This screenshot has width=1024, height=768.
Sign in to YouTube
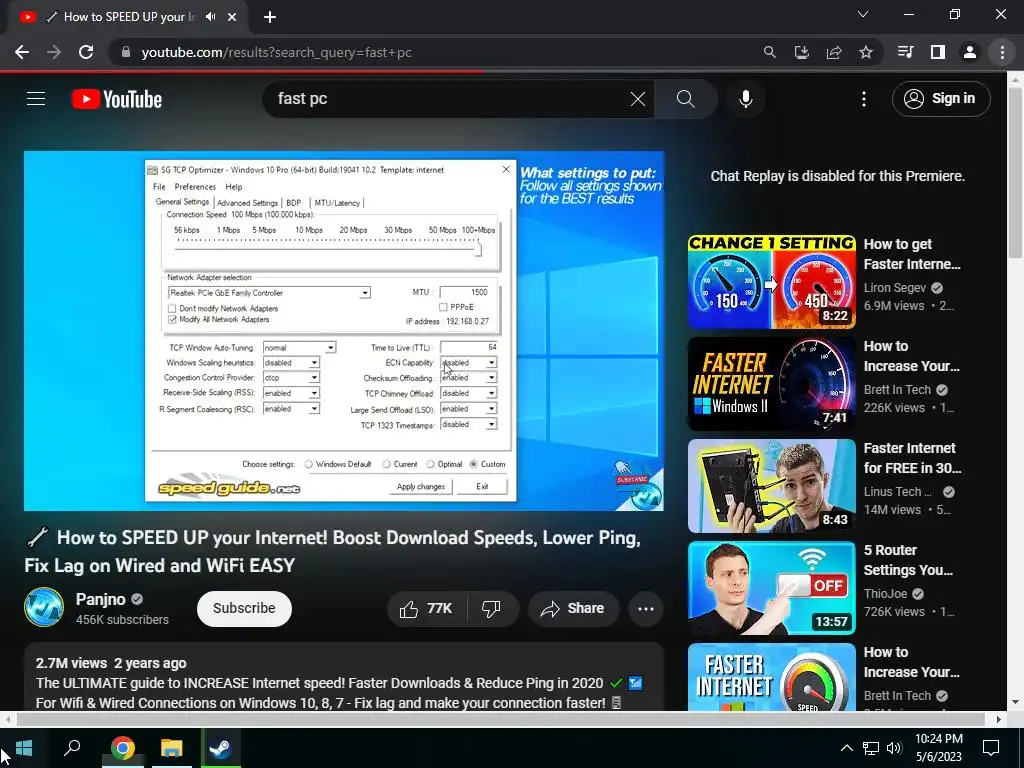point(941,99)
